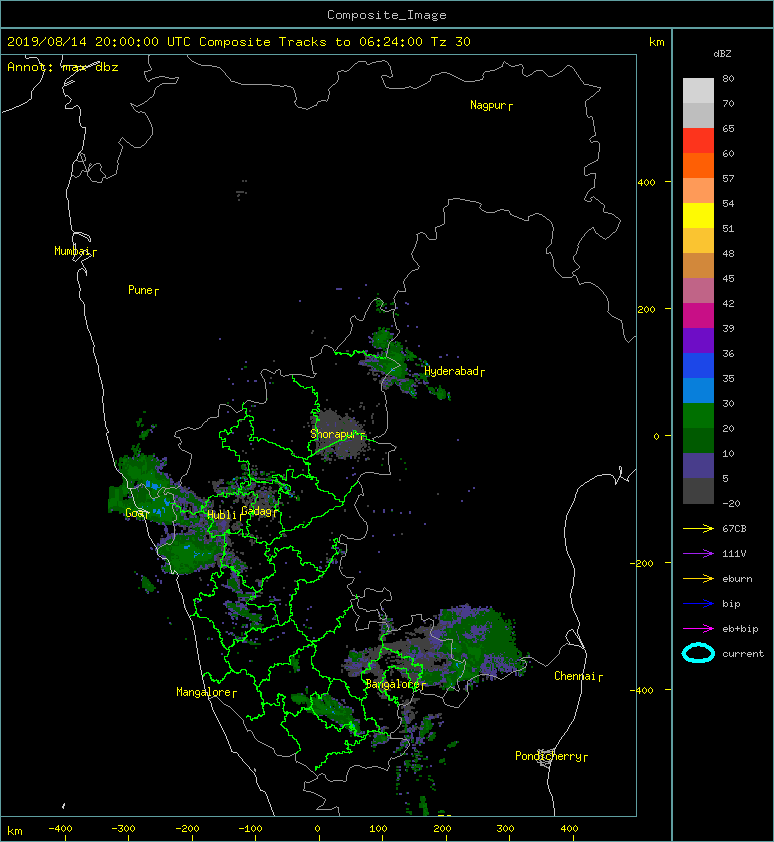Click the magenta eb+bip arrow icon
This screenshot has height=842, width=774.
coord(698,629)
